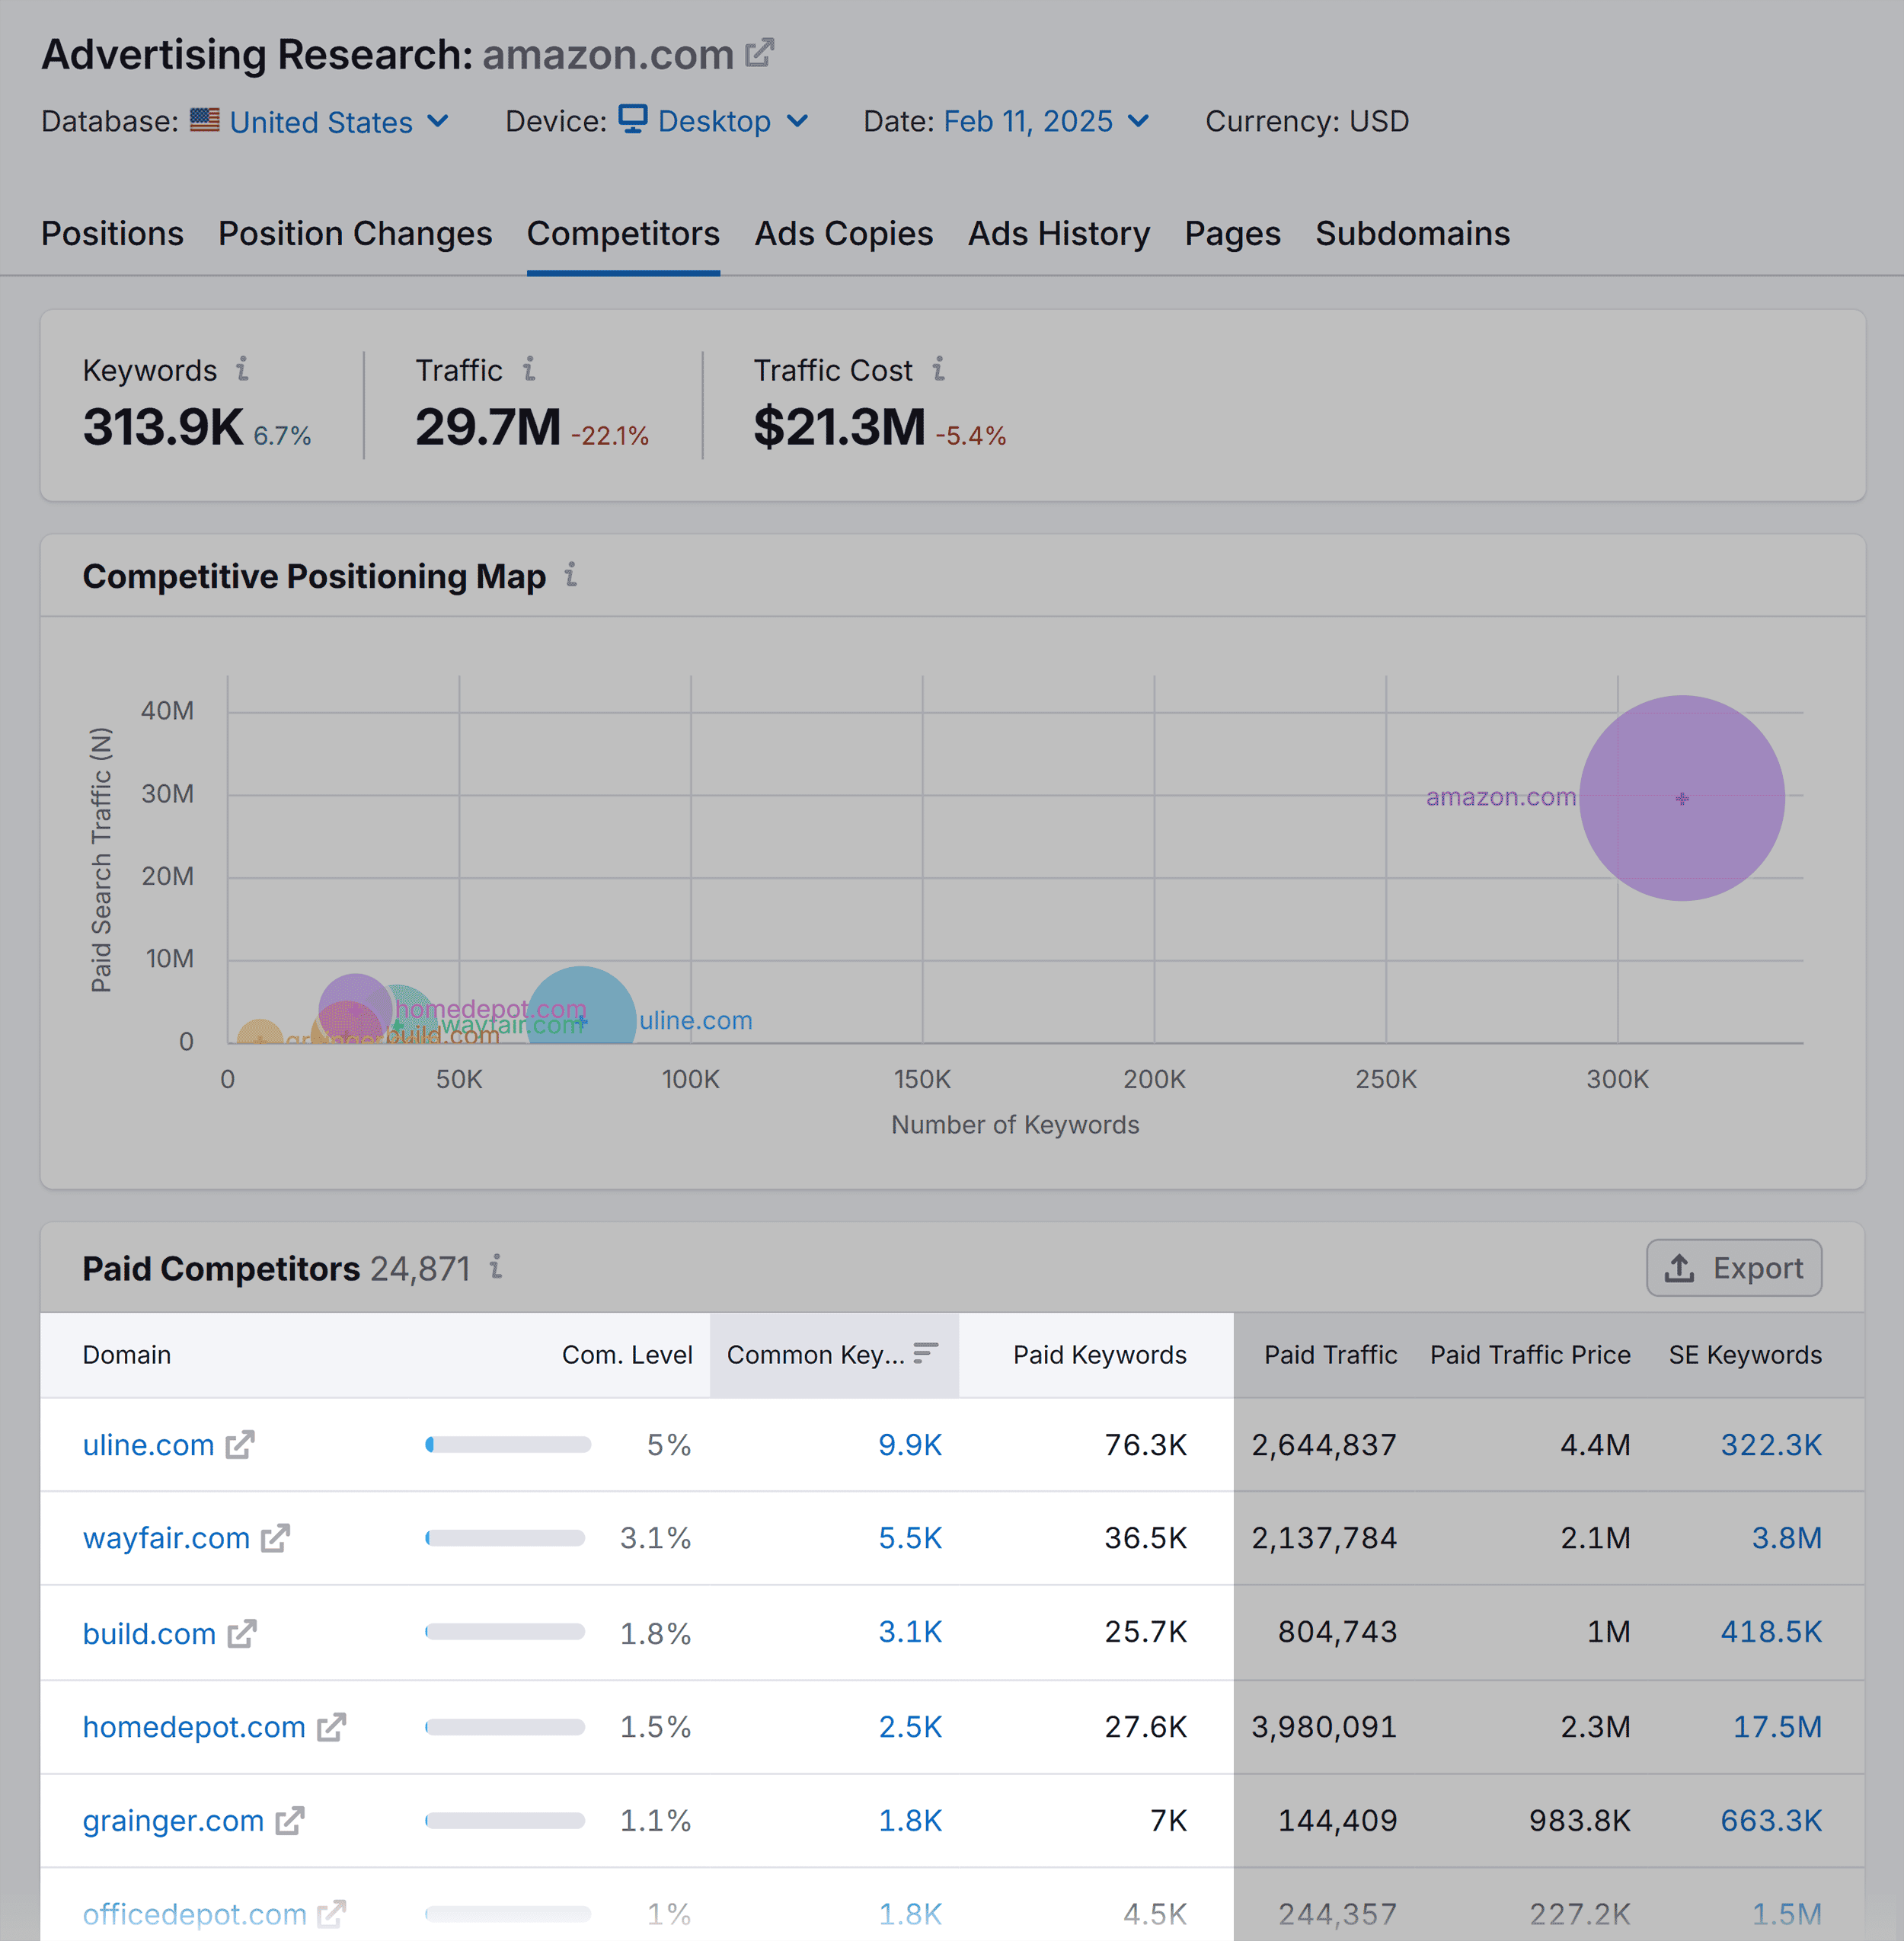Click the info icon next to Keywords

243,370
